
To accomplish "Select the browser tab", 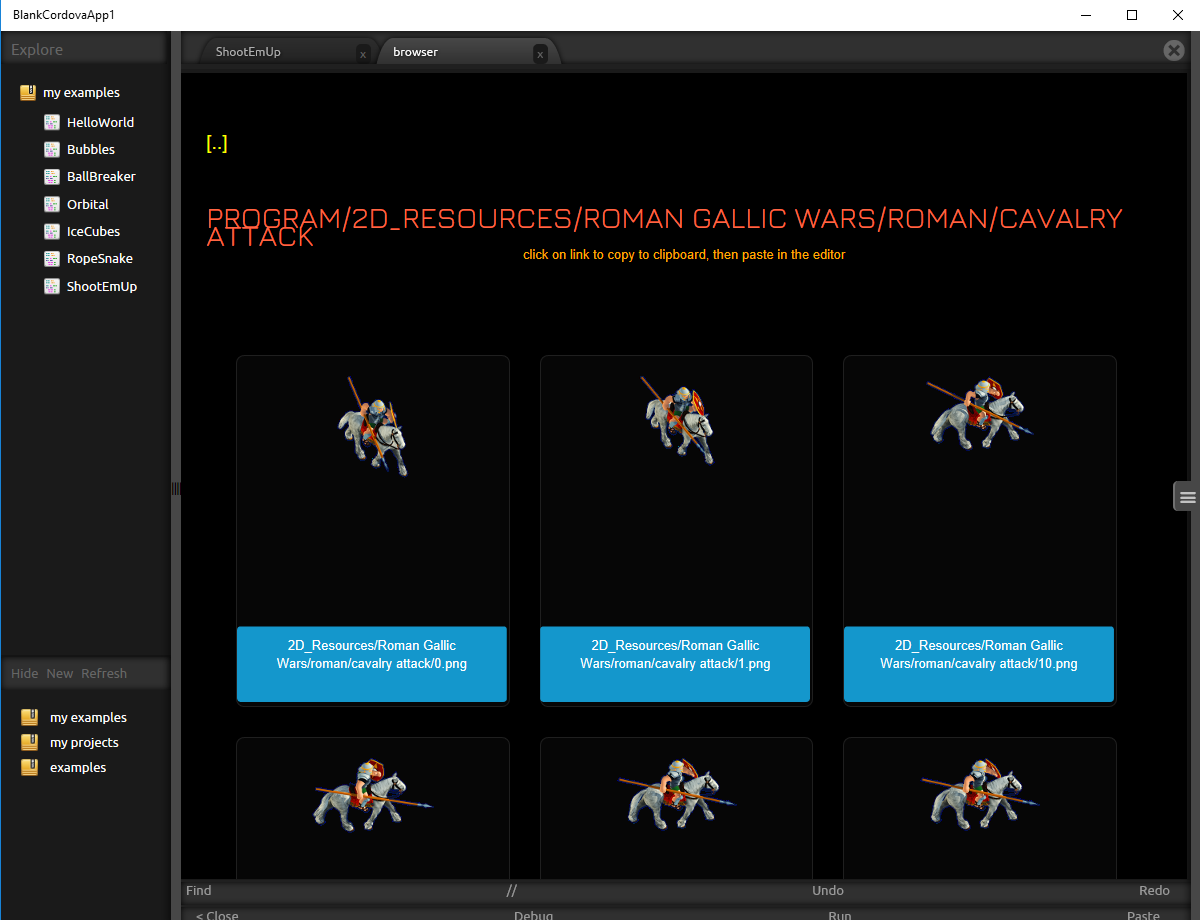I will click(415, 52).
